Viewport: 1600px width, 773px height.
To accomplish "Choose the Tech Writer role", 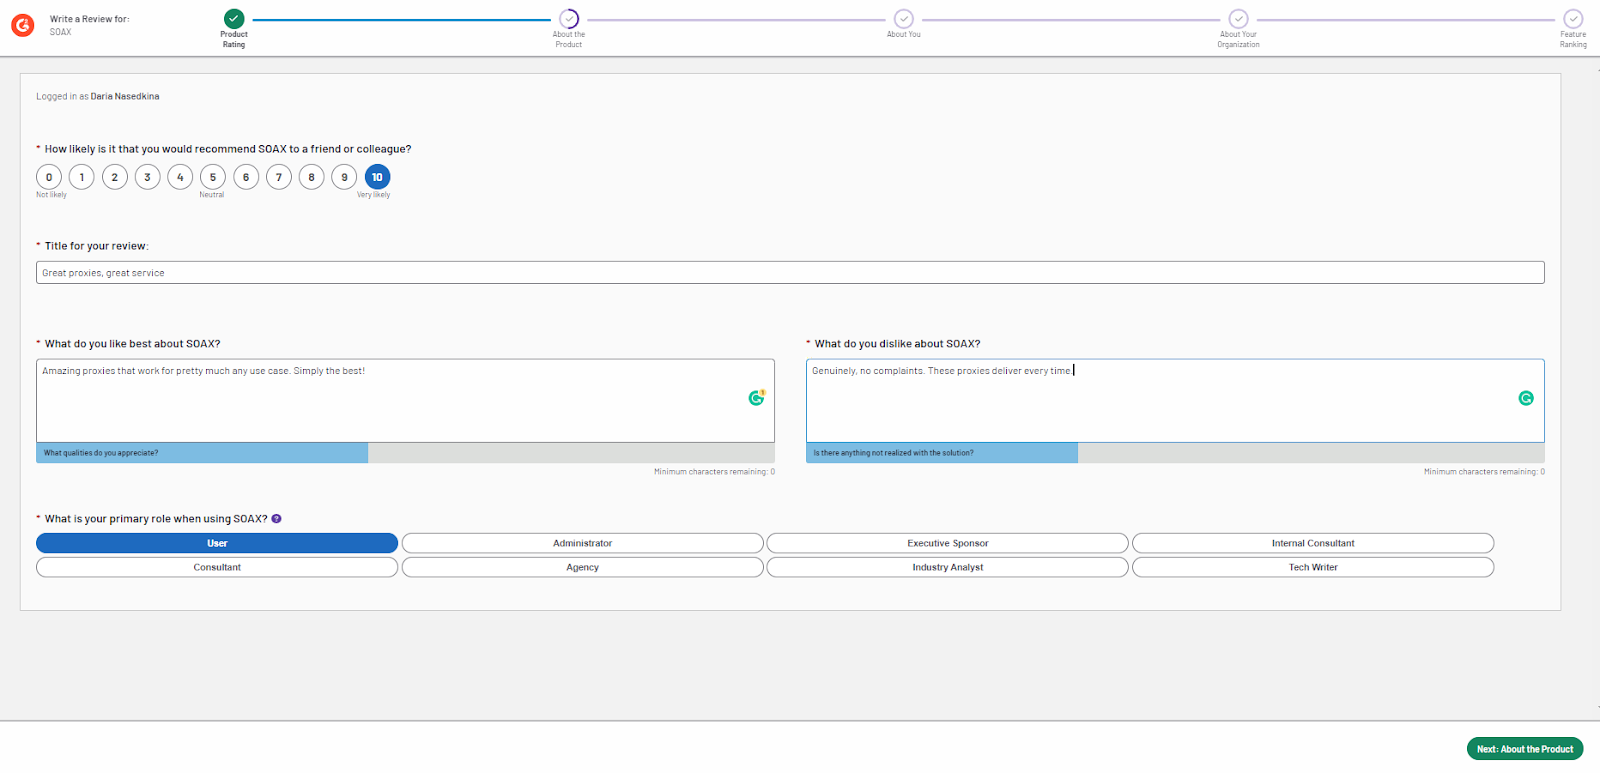I will (1312, 567).
